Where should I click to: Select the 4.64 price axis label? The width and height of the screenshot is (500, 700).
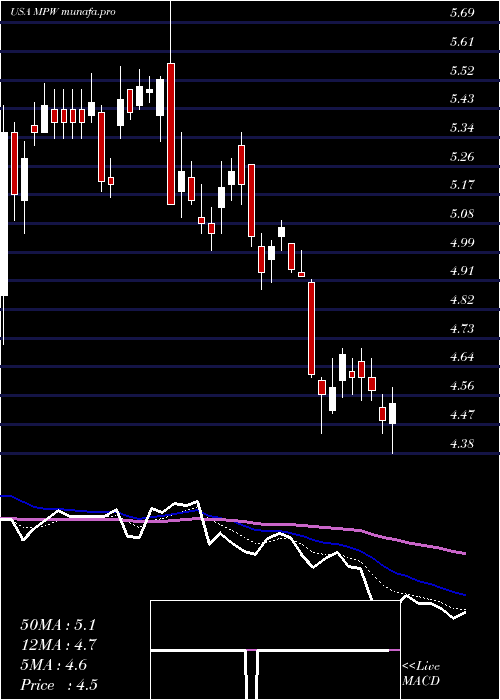click(462, 358)
